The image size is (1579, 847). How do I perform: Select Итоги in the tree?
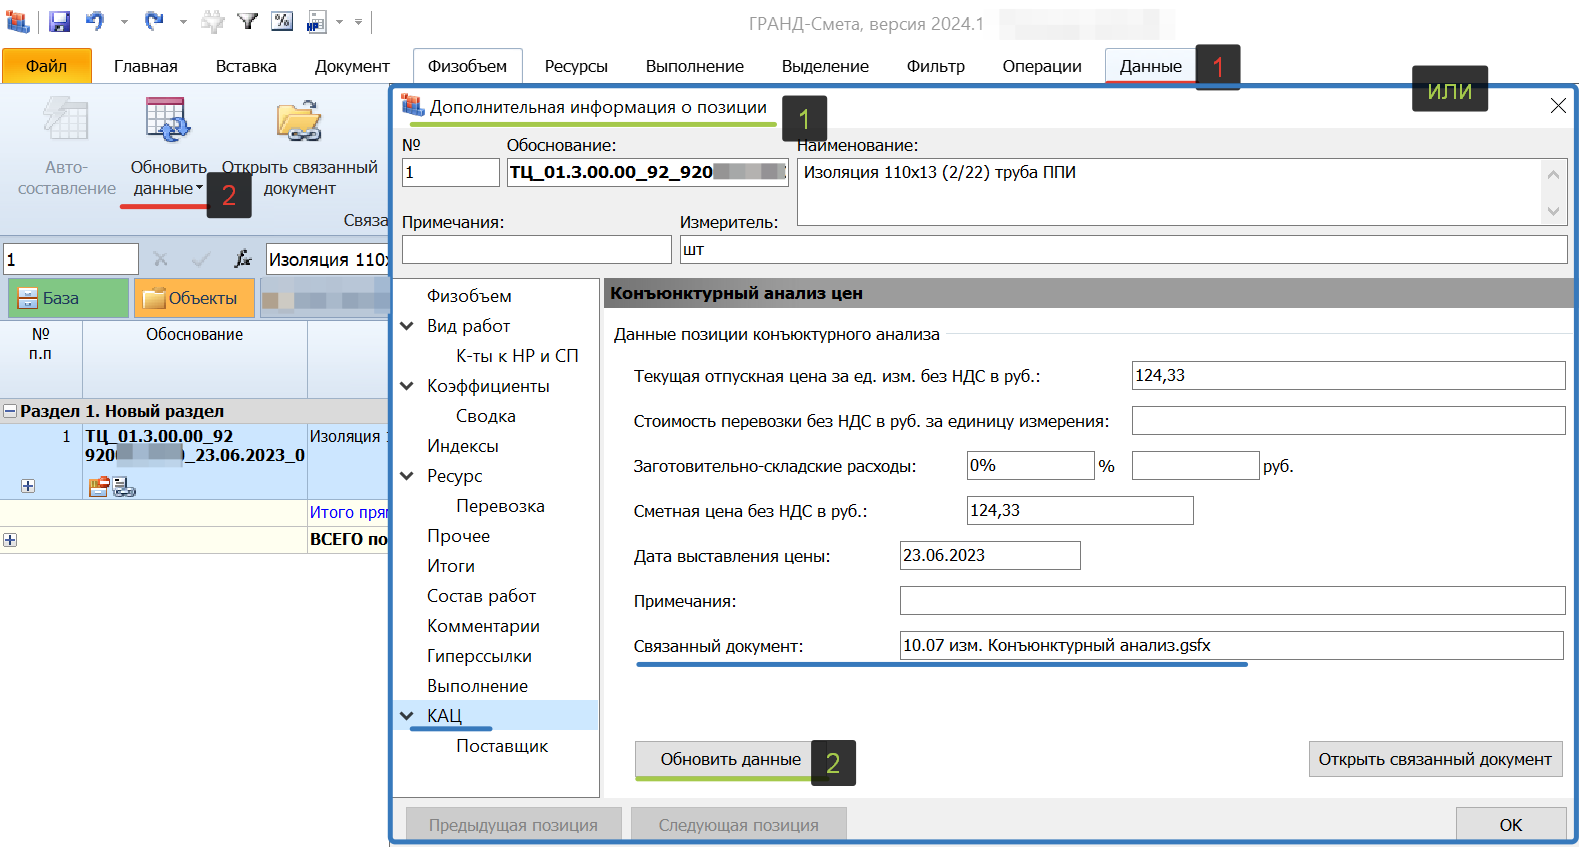(451, 566)
